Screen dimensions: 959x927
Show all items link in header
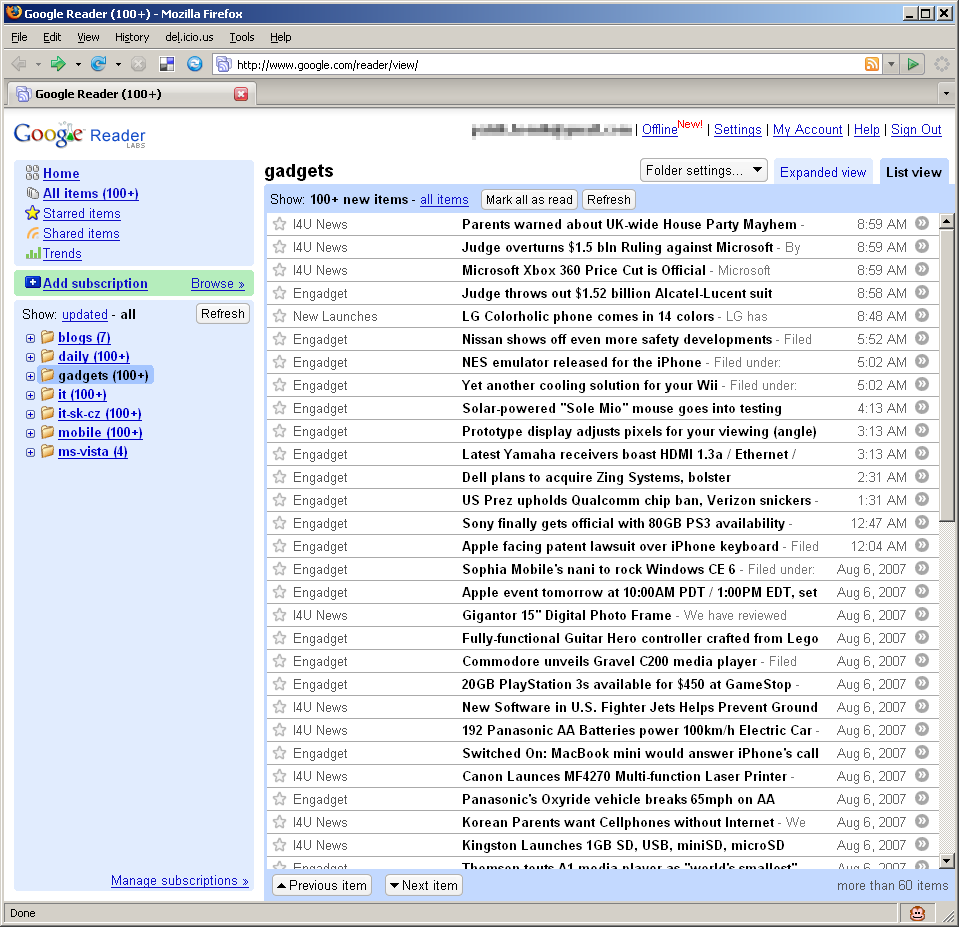(444, 199)
